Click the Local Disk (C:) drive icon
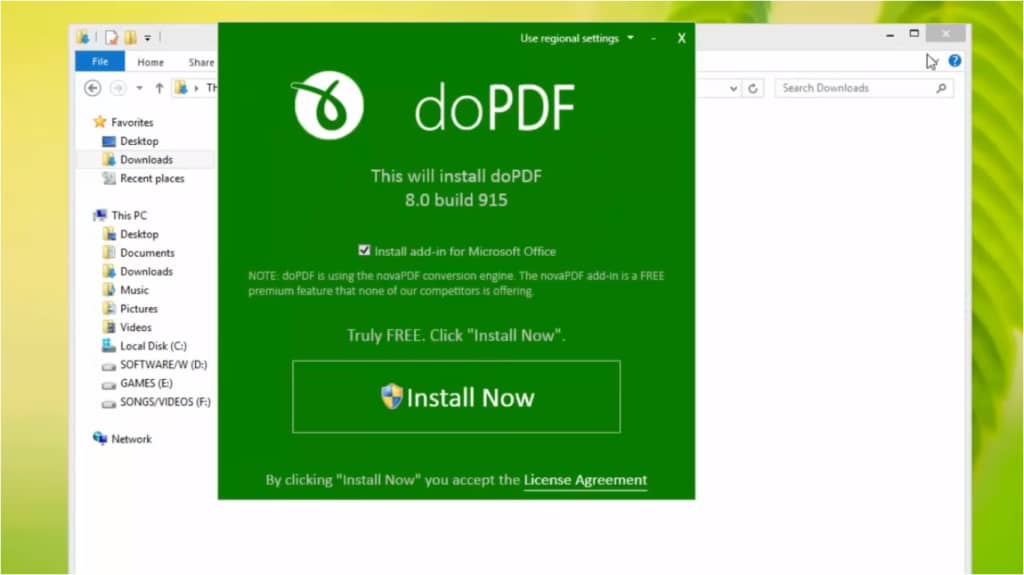This screenshot has width=1024, height=575. 108,346
